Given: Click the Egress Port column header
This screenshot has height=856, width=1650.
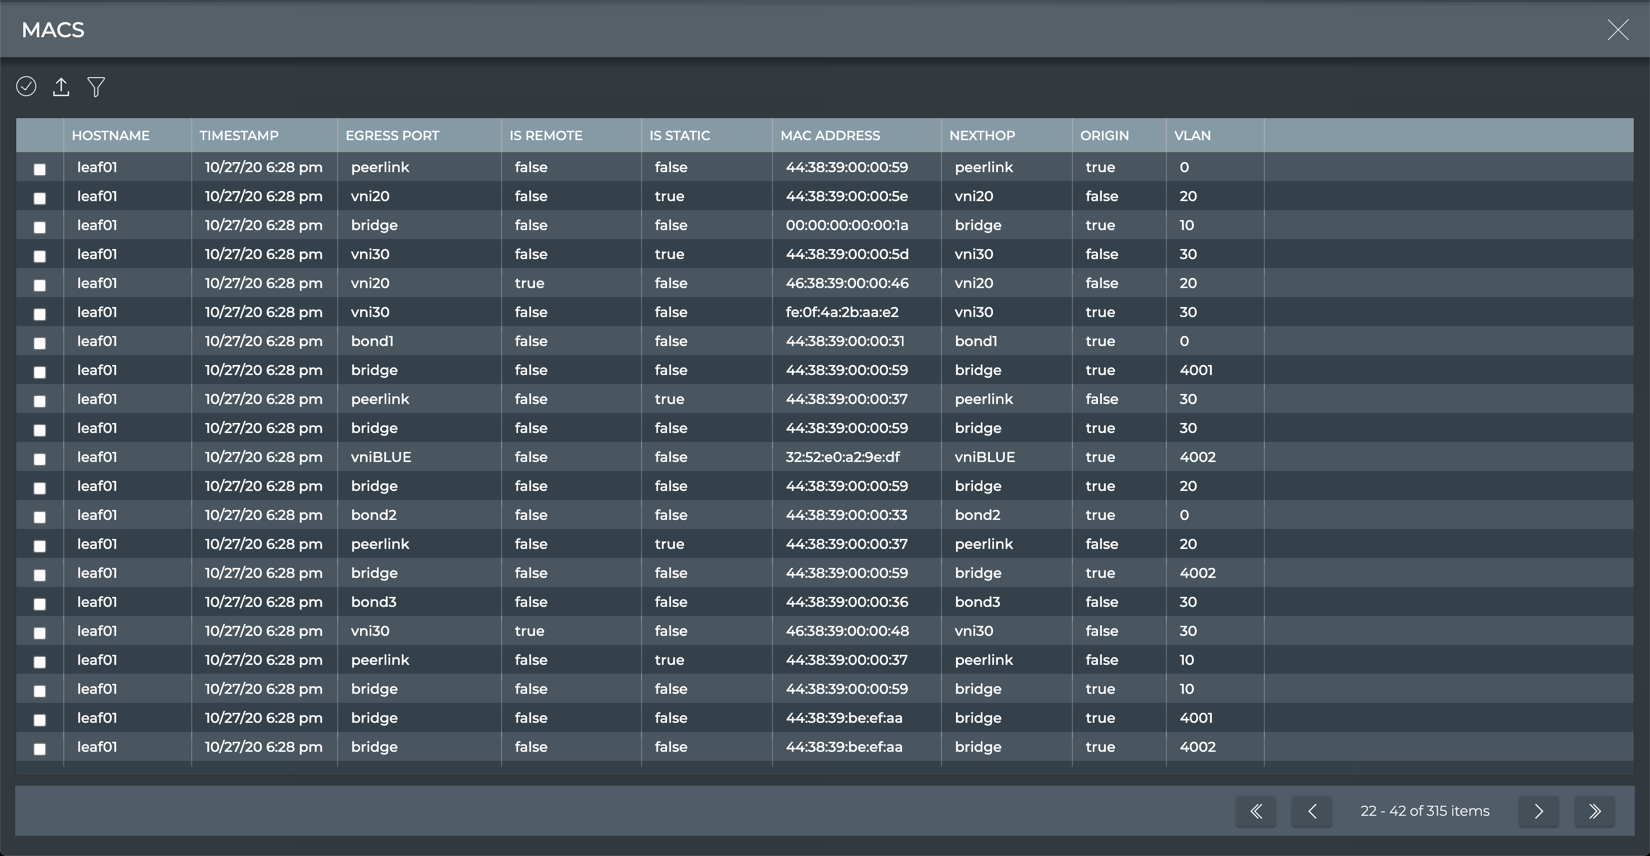Looking at the screenshot, I should (x=392, y=135).
